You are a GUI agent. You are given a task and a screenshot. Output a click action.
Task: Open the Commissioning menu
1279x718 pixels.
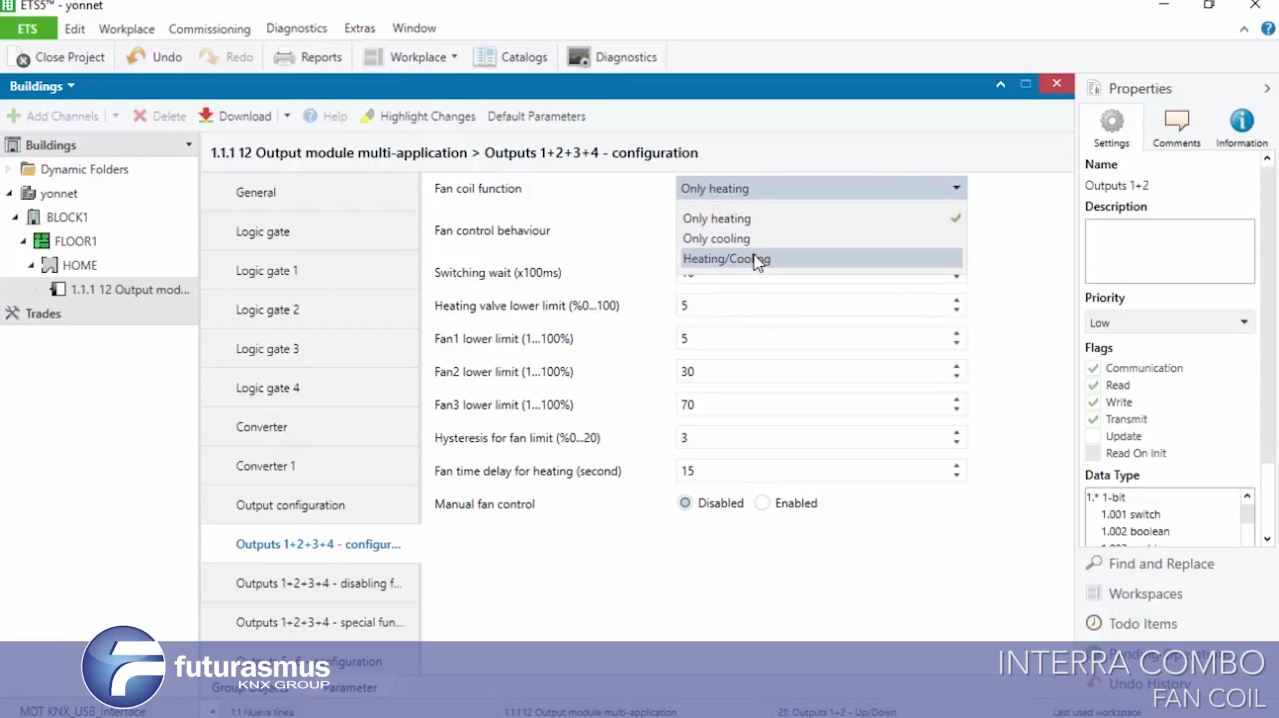[209, 29]
